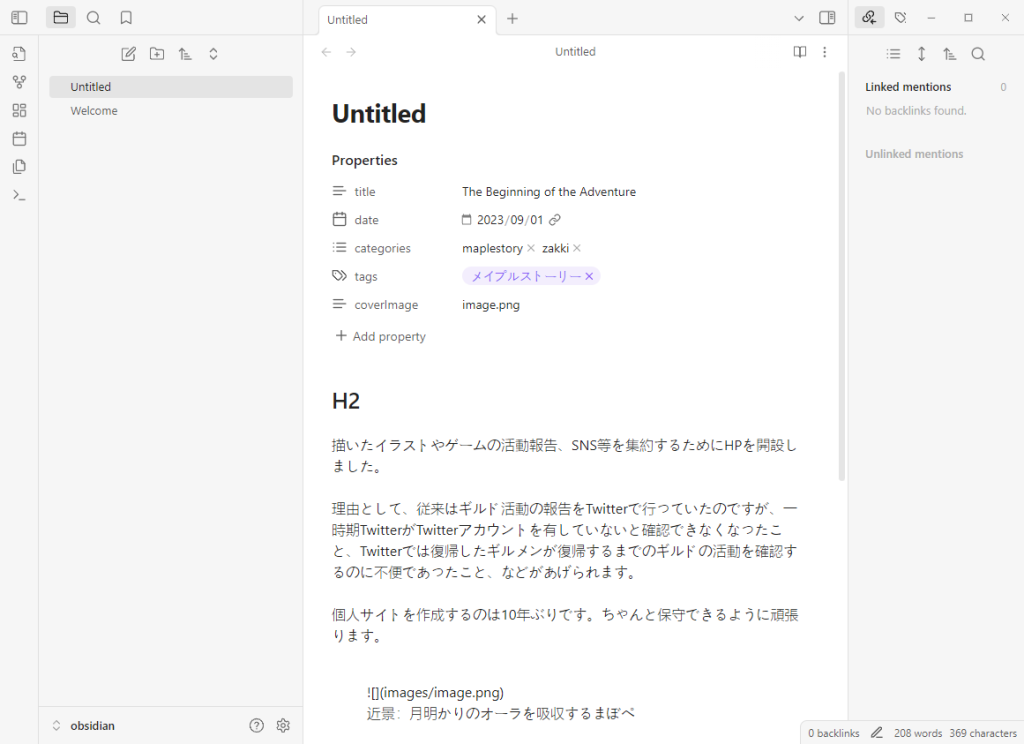Click the new note icon
The height and width of the screenshot is (744, 1024).
pyautogui.click(x=128, y=54)
